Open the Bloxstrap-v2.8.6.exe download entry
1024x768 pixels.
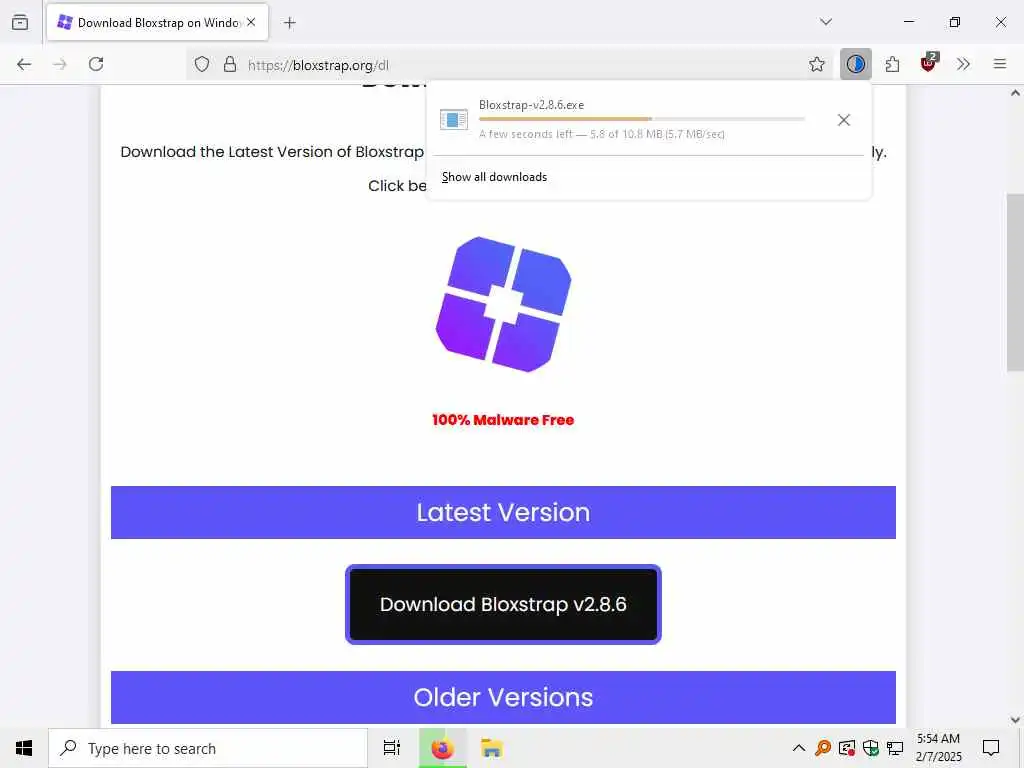coord(627,119)
